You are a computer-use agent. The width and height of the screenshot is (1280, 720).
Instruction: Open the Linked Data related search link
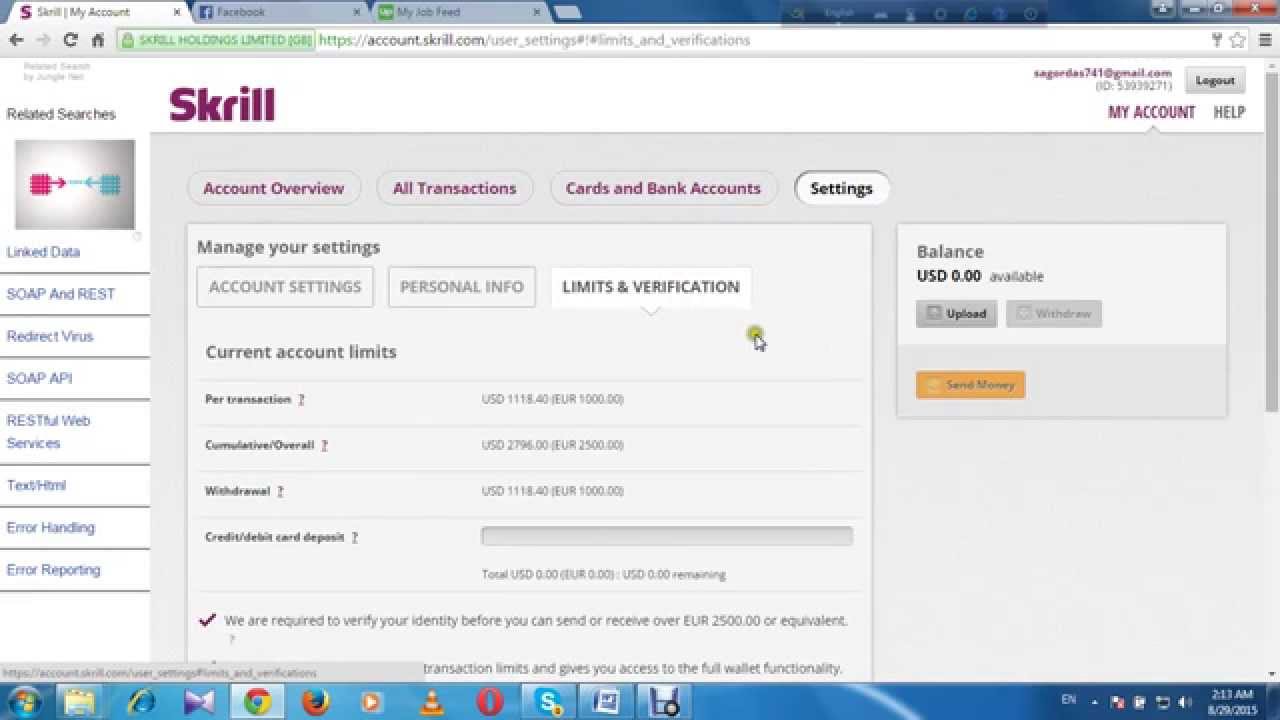pyautogui.click(x=43, y=252)
